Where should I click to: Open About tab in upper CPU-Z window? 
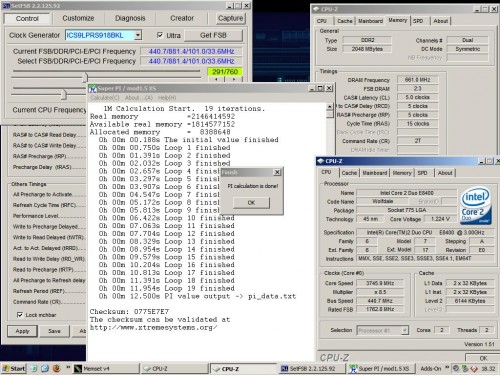pyautogui.click(x=440, y=21)
